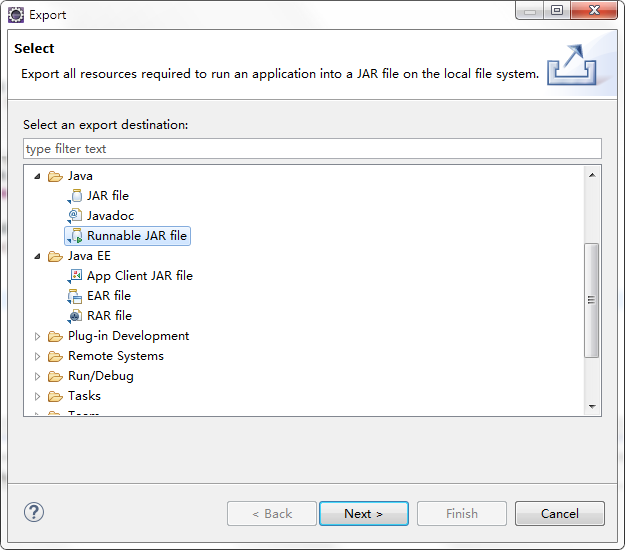Viewport: 625px width, 550px height.
Task: Click the Java EE folder icon
Action: 55,256
